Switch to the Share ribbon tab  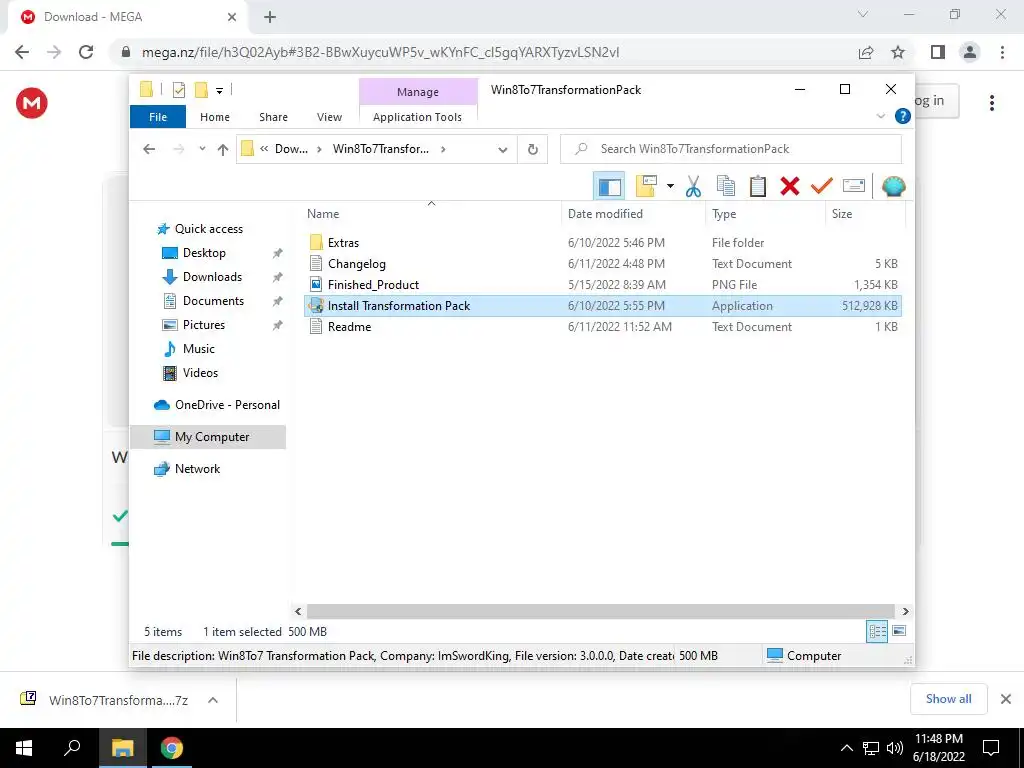coord(273,117)
